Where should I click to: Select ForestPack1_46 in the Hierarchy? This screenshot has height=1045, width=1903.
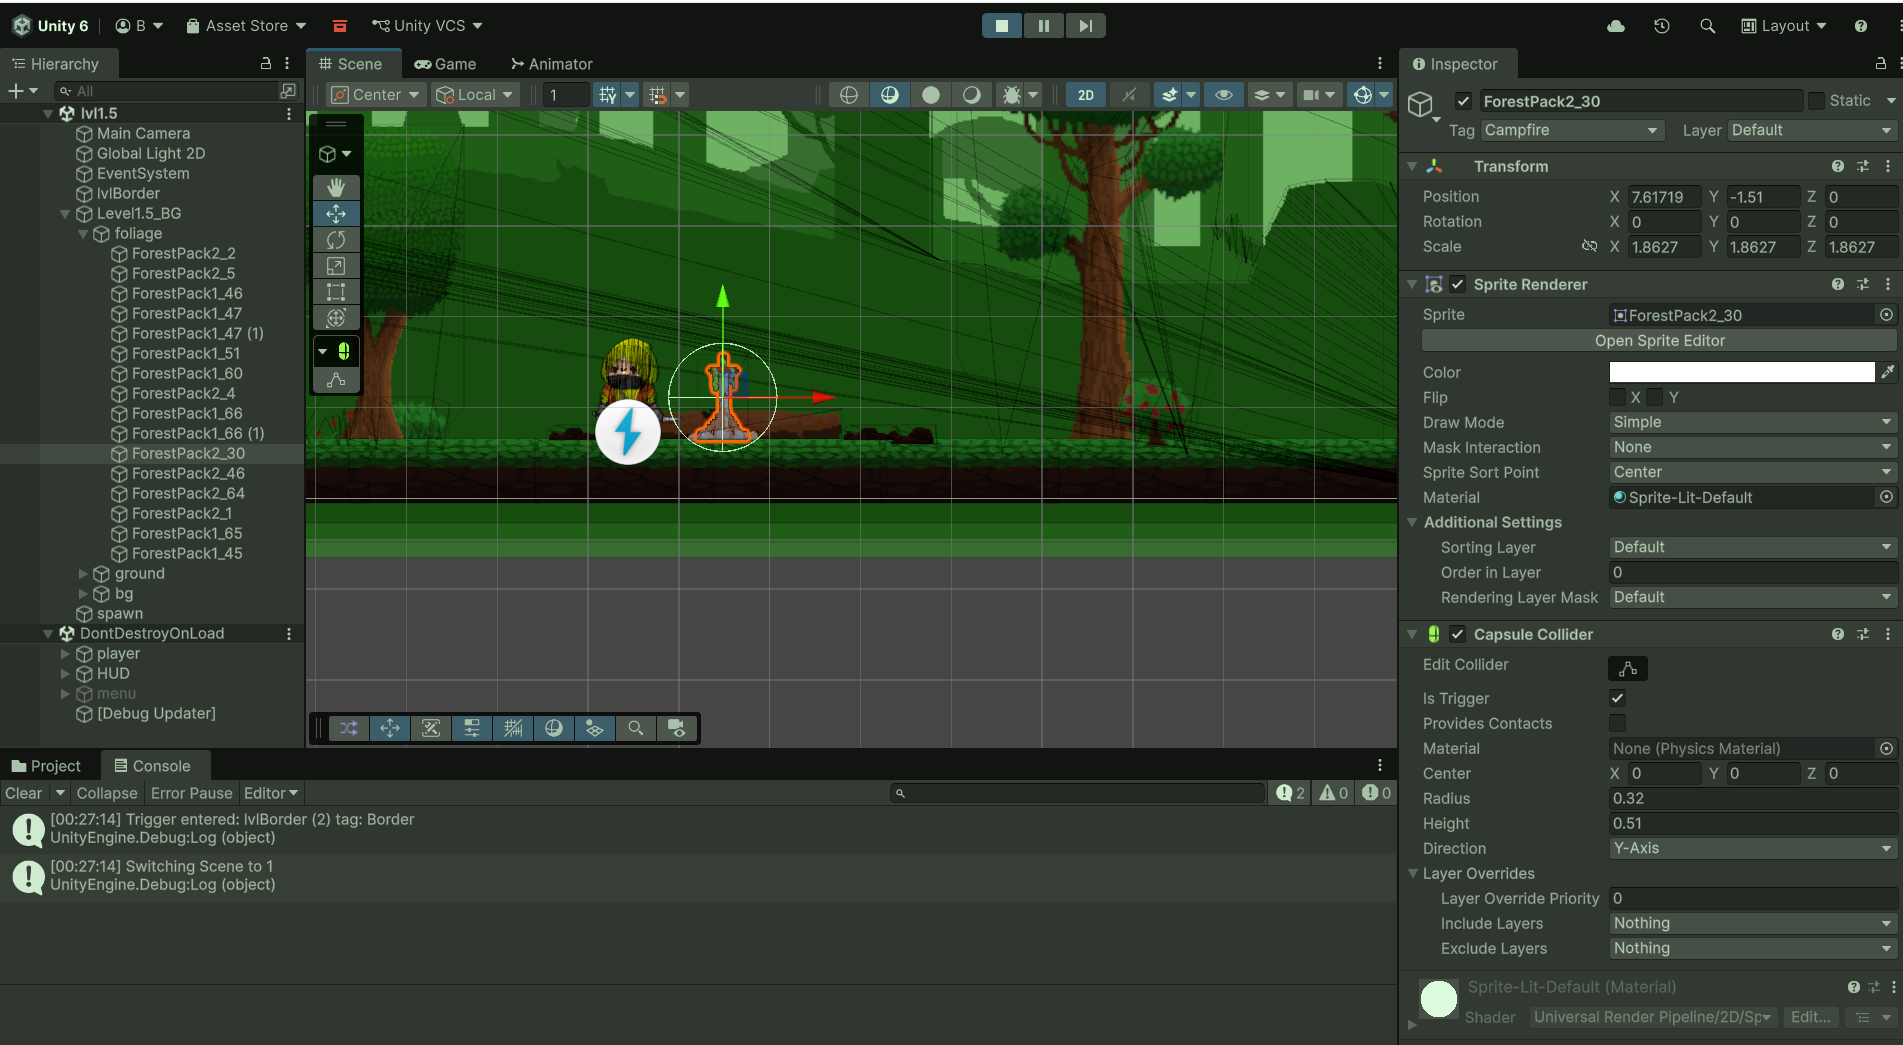coord(187,294)
